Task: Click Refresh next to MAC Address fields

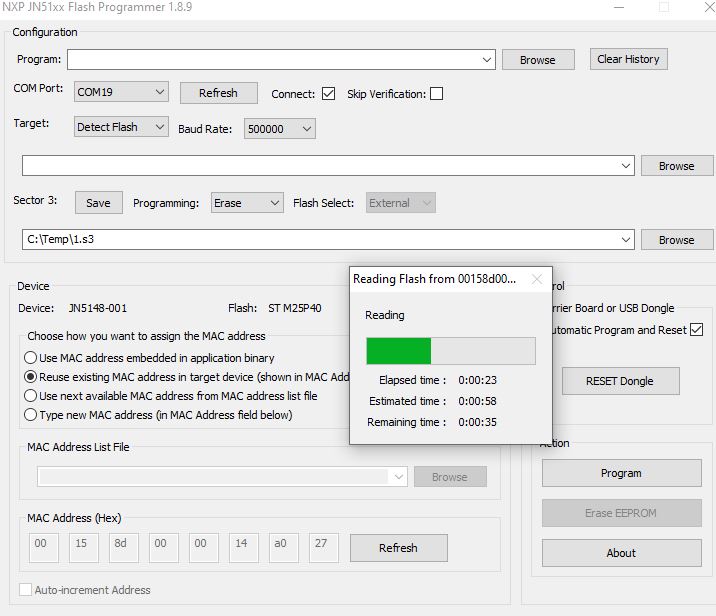Action: pos(399,548)
